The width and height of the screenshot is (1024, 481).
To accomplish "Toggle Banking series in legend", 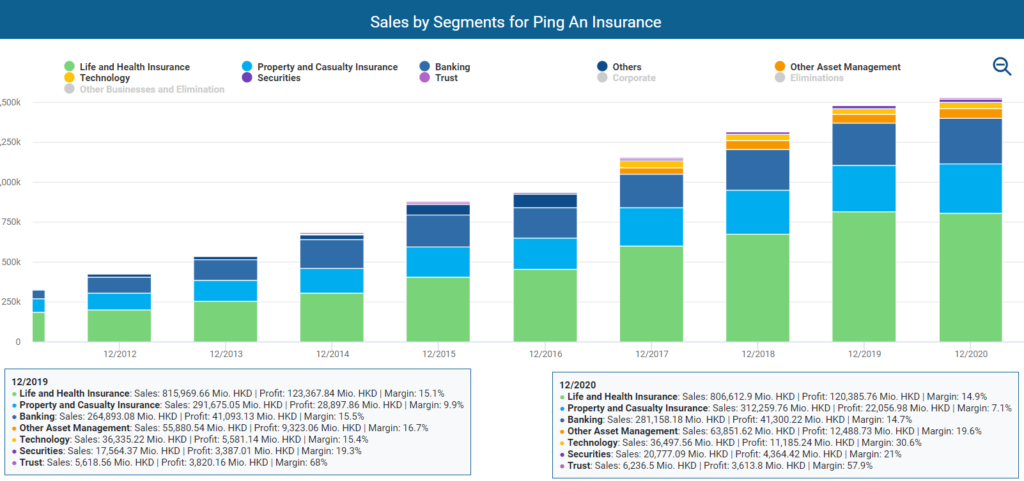I will coord(444,67).
